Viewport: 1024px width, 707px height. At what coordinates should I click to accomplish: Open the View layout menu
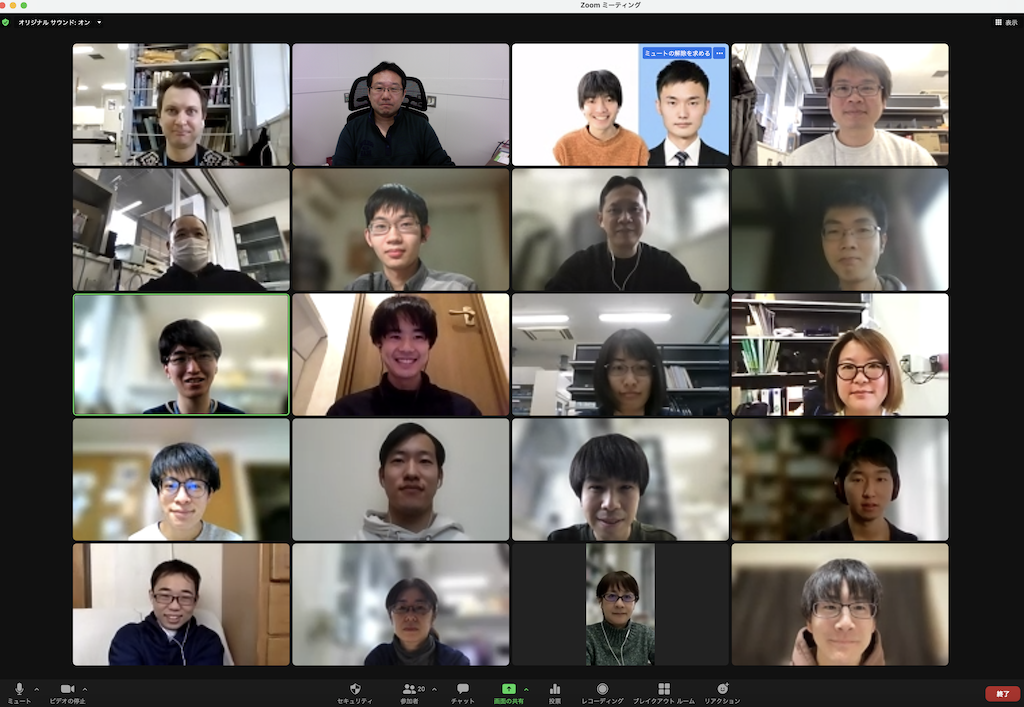[x=1004, y=22]
